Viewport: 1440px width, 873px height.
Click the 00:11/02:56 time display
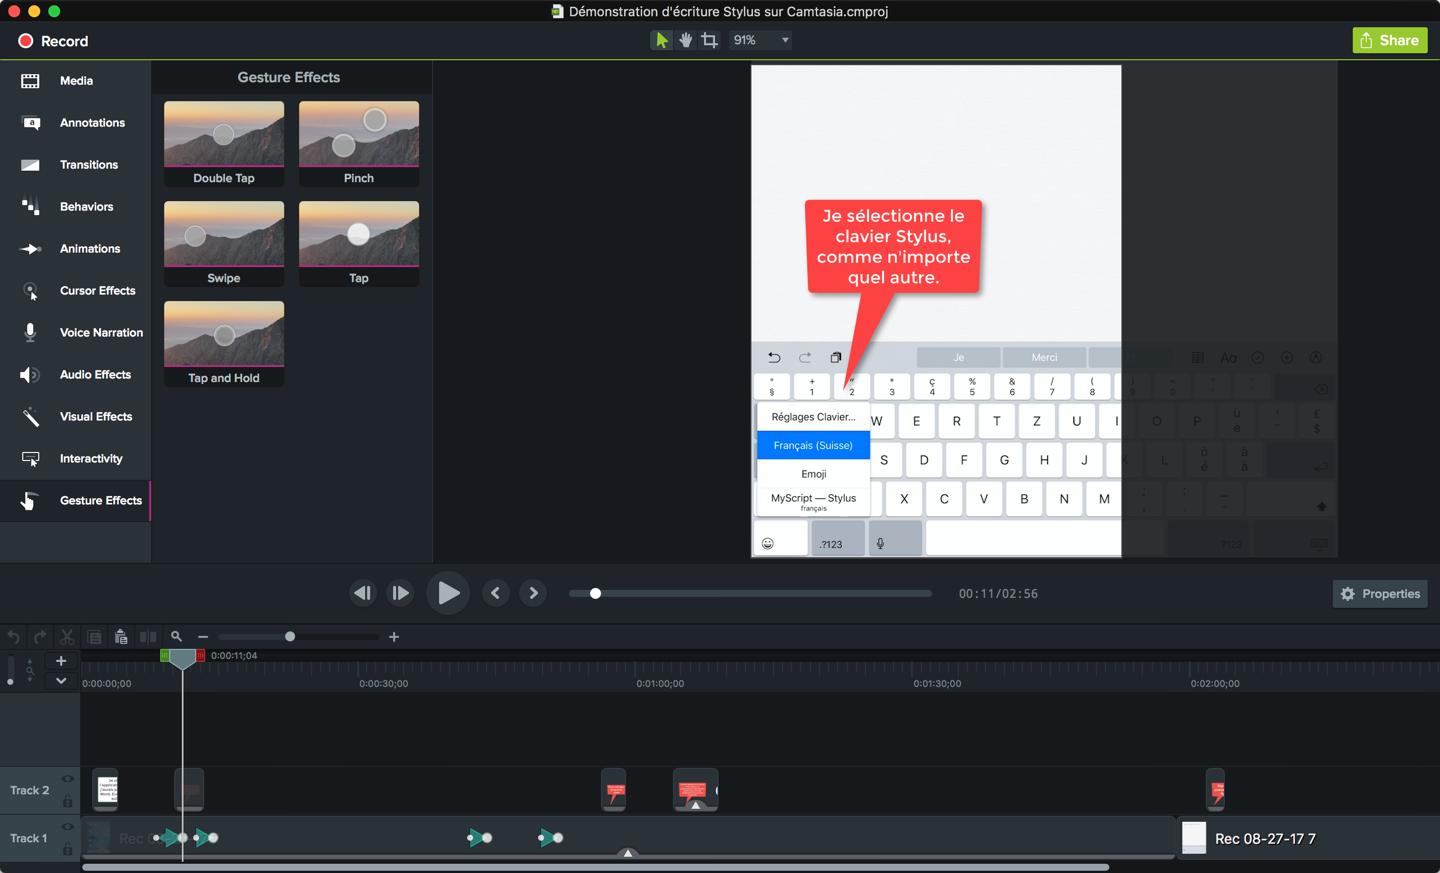click(x=998, y=594)
